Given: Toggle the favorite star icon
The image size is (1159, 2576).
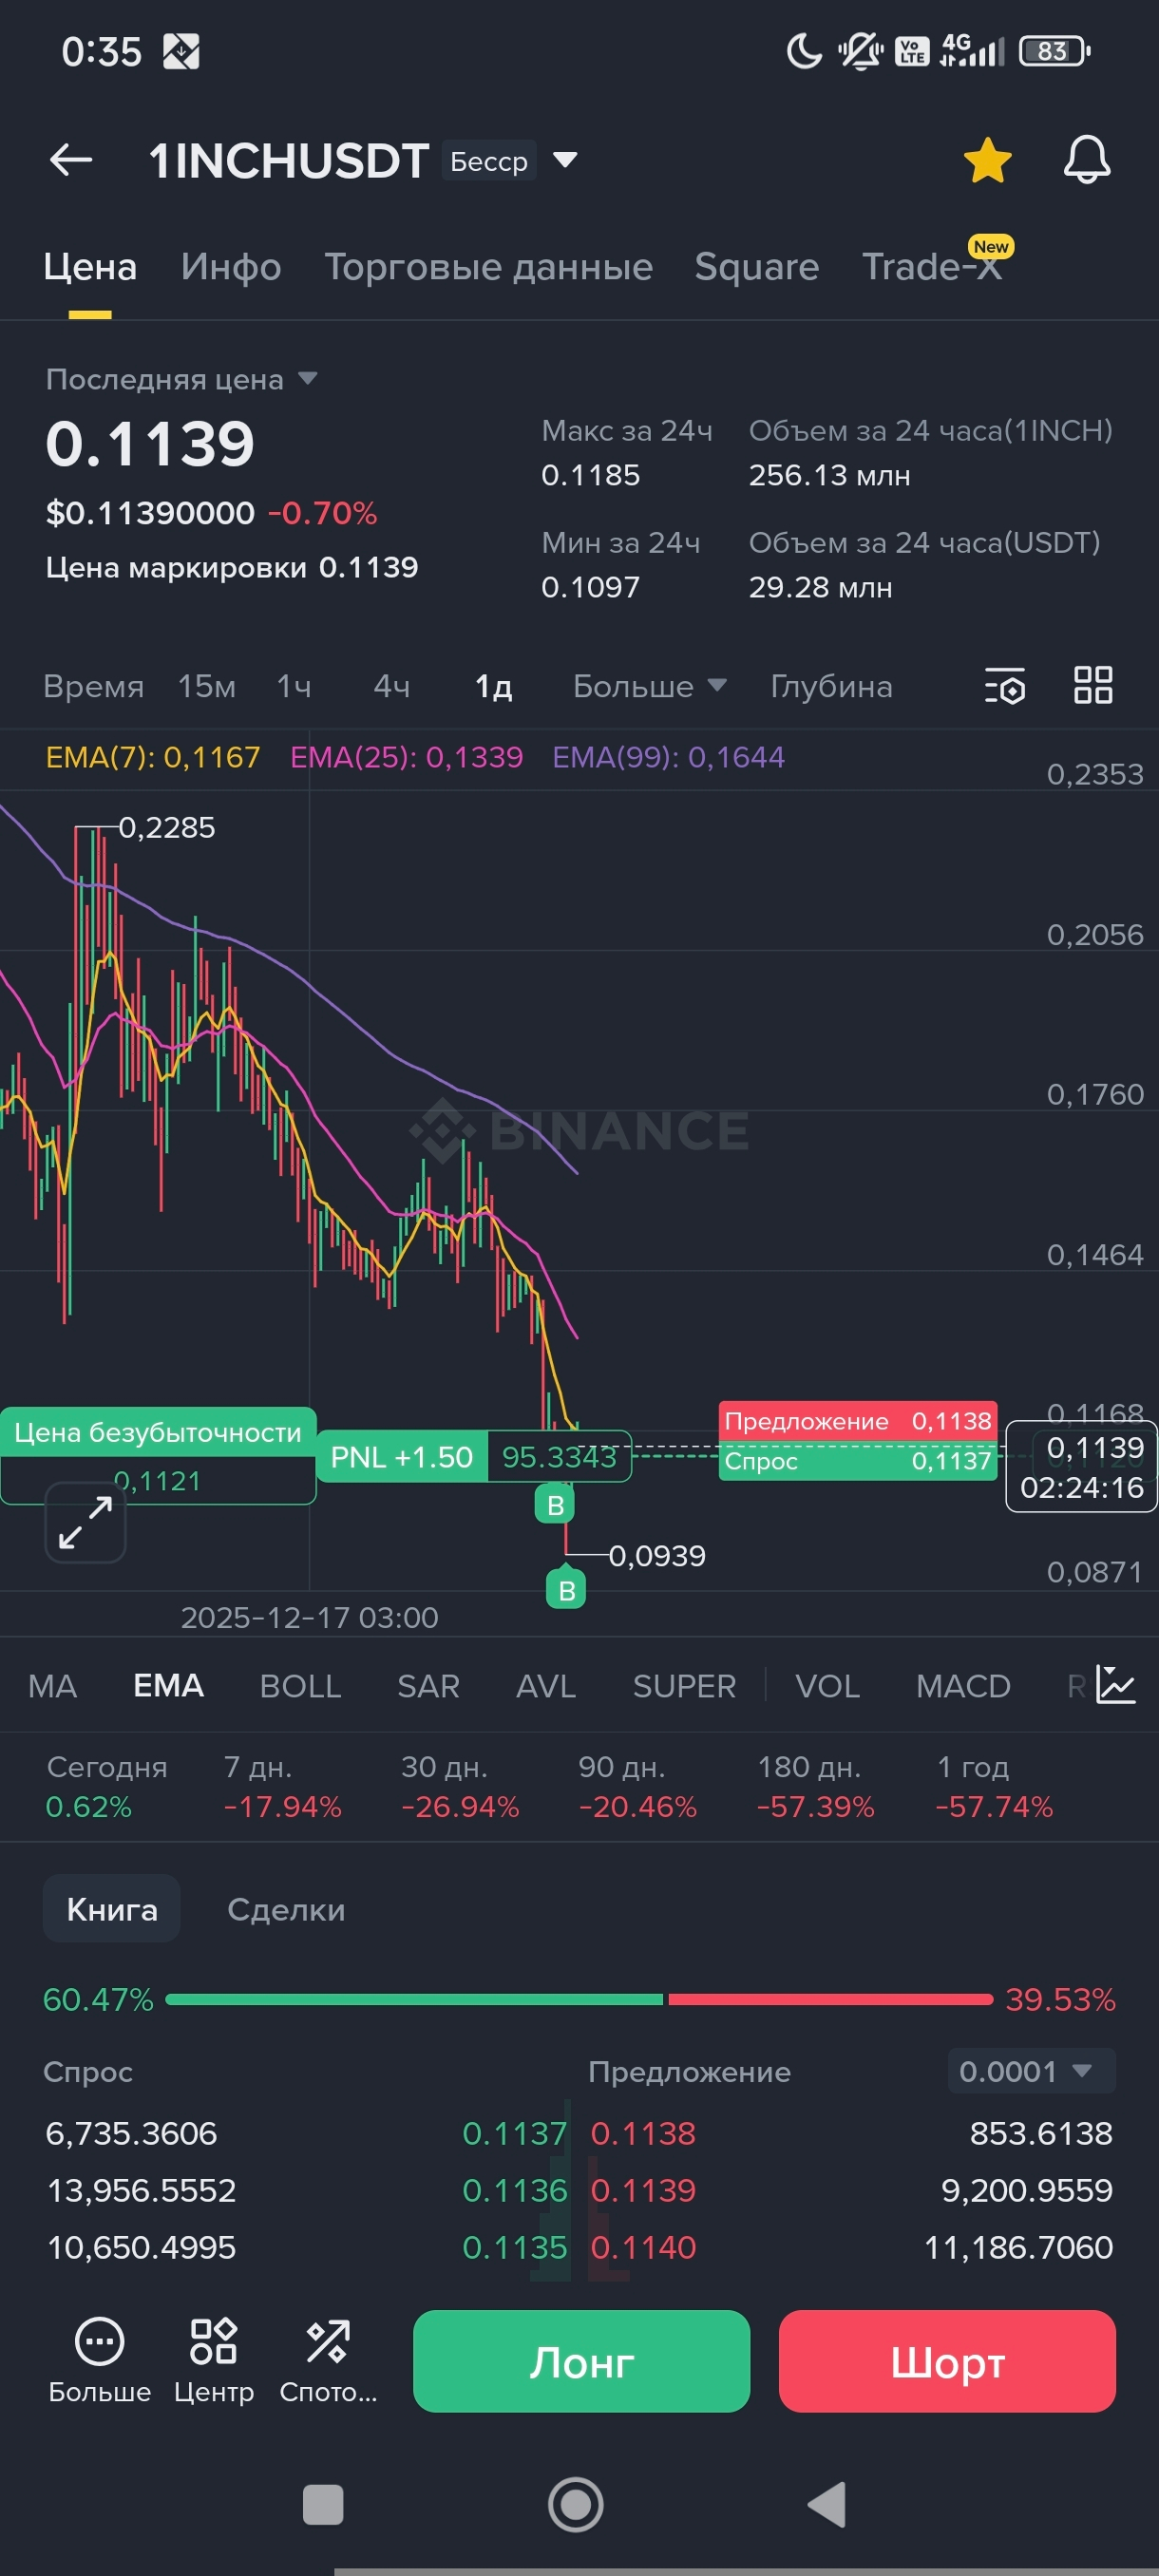Looking at the screenshot, I should tap(987, 160).
